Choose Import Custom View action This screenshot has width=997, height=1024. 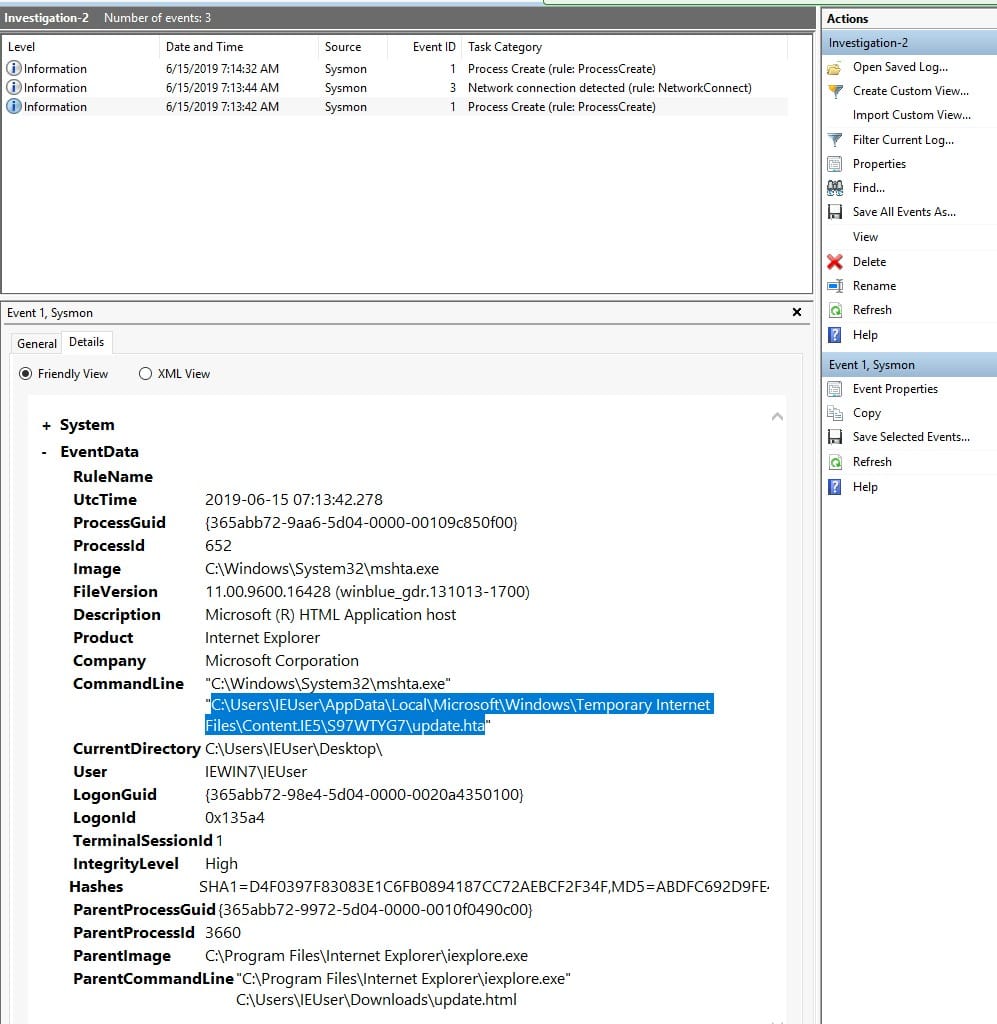911,116
